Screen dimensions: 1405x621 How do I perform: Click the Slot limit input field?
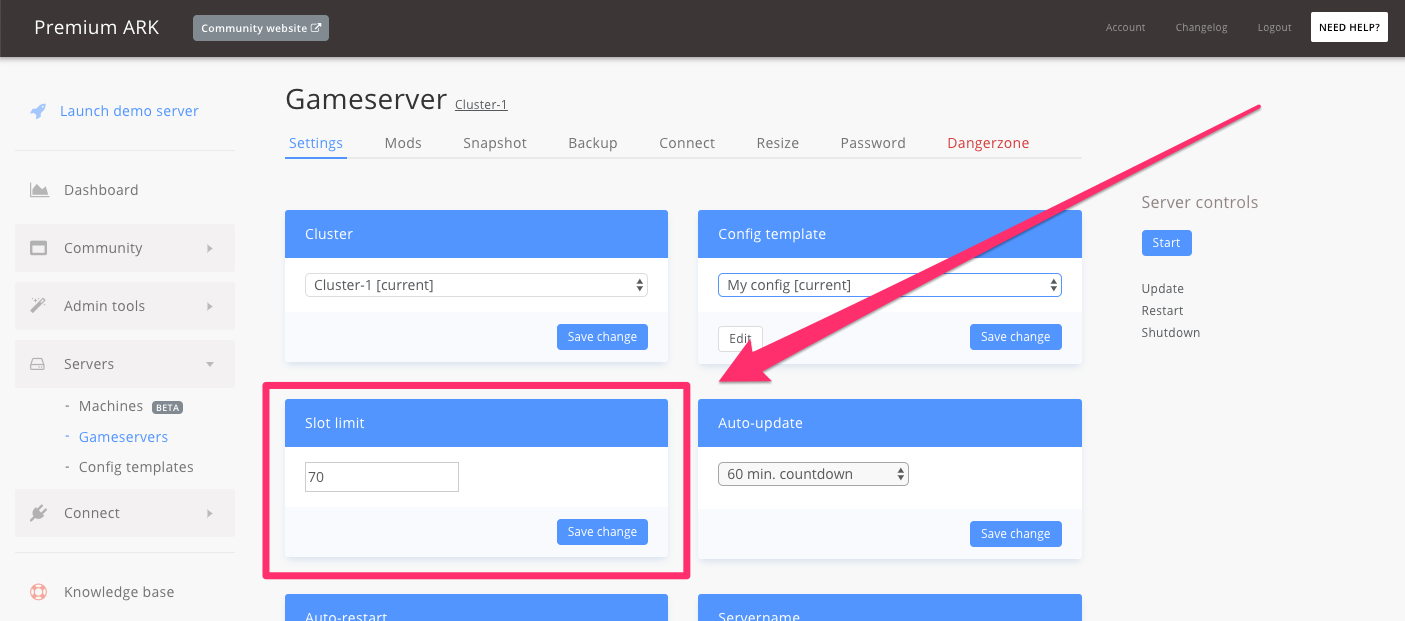[382, 477]
